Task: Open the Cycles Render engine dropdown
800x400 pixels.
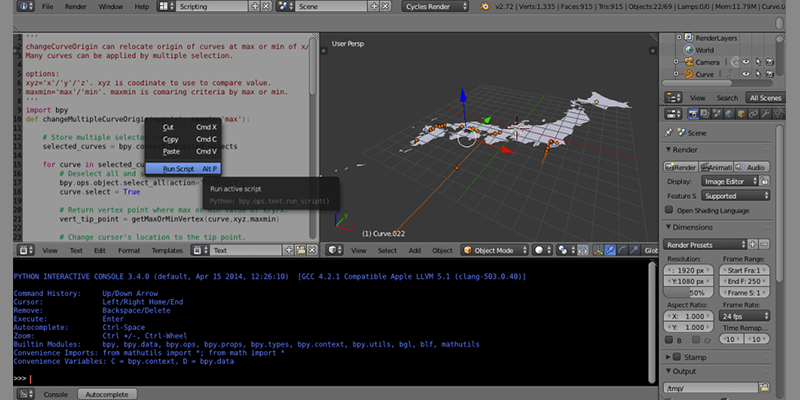Action: [x=435, y=7]
